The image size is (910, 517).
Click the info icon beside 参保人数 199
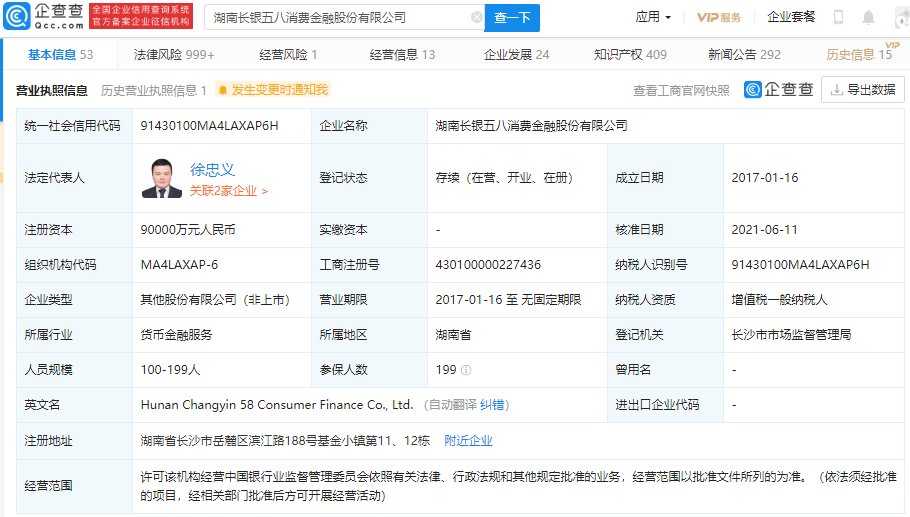tap(466, 370)
